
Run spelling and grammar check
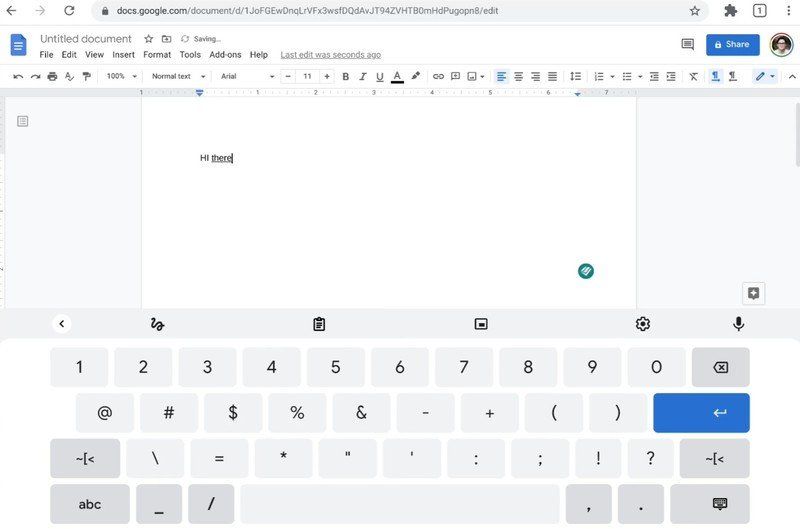pos(69,77)
